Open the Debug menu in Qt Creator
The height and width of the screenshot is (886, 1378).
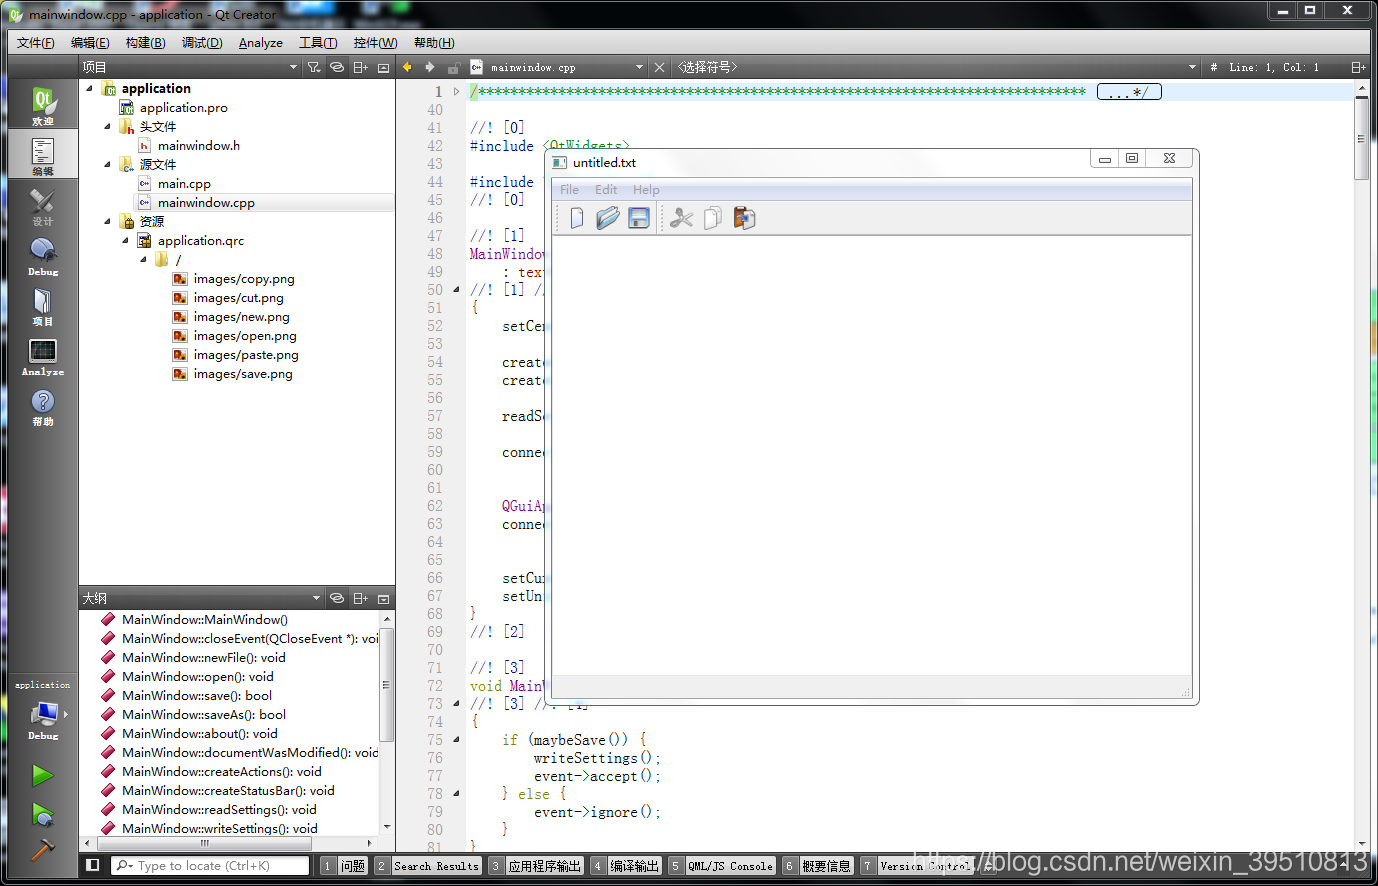[202, 43]
